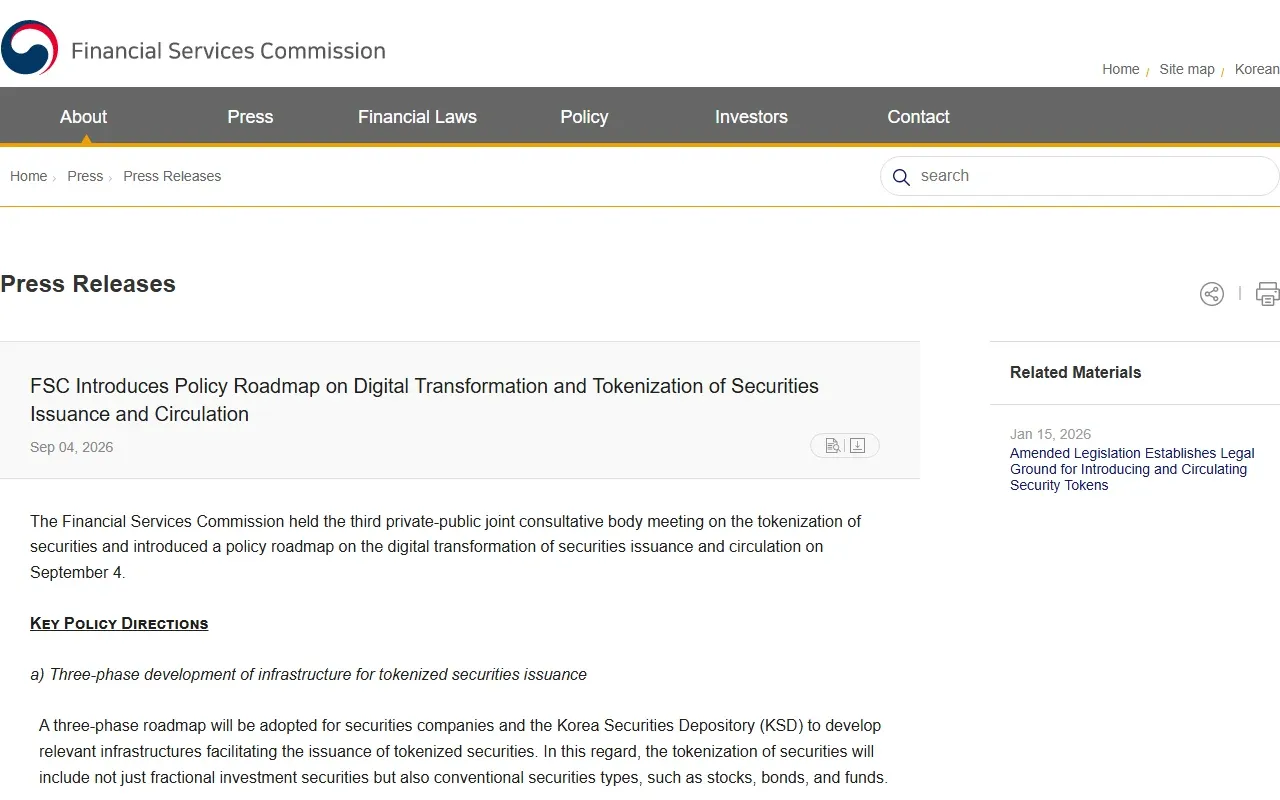Download the press release attachment
The width and height of the screenshot is (1280, 800).
click(857, 446)
